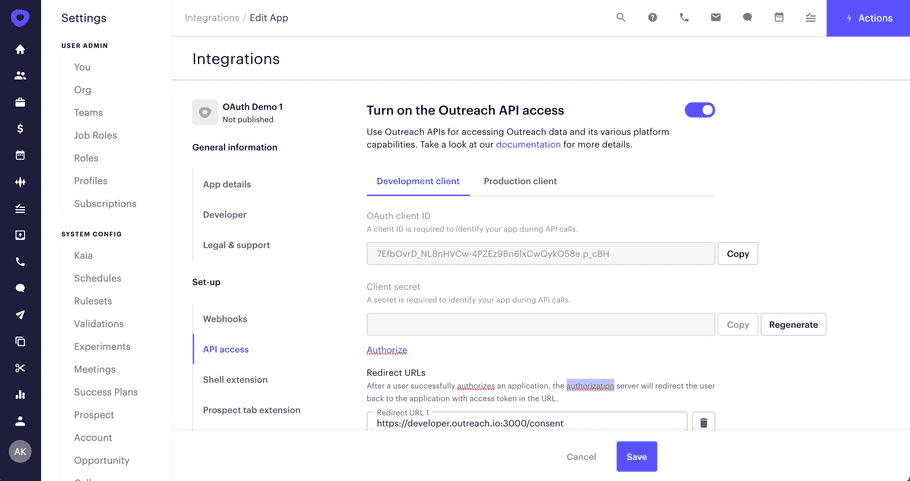The height and width of the screenshot is (481, 910).
Task: Open the chat bubble icon in top bar
Action: pyautogui.click(x=748, y=18)
